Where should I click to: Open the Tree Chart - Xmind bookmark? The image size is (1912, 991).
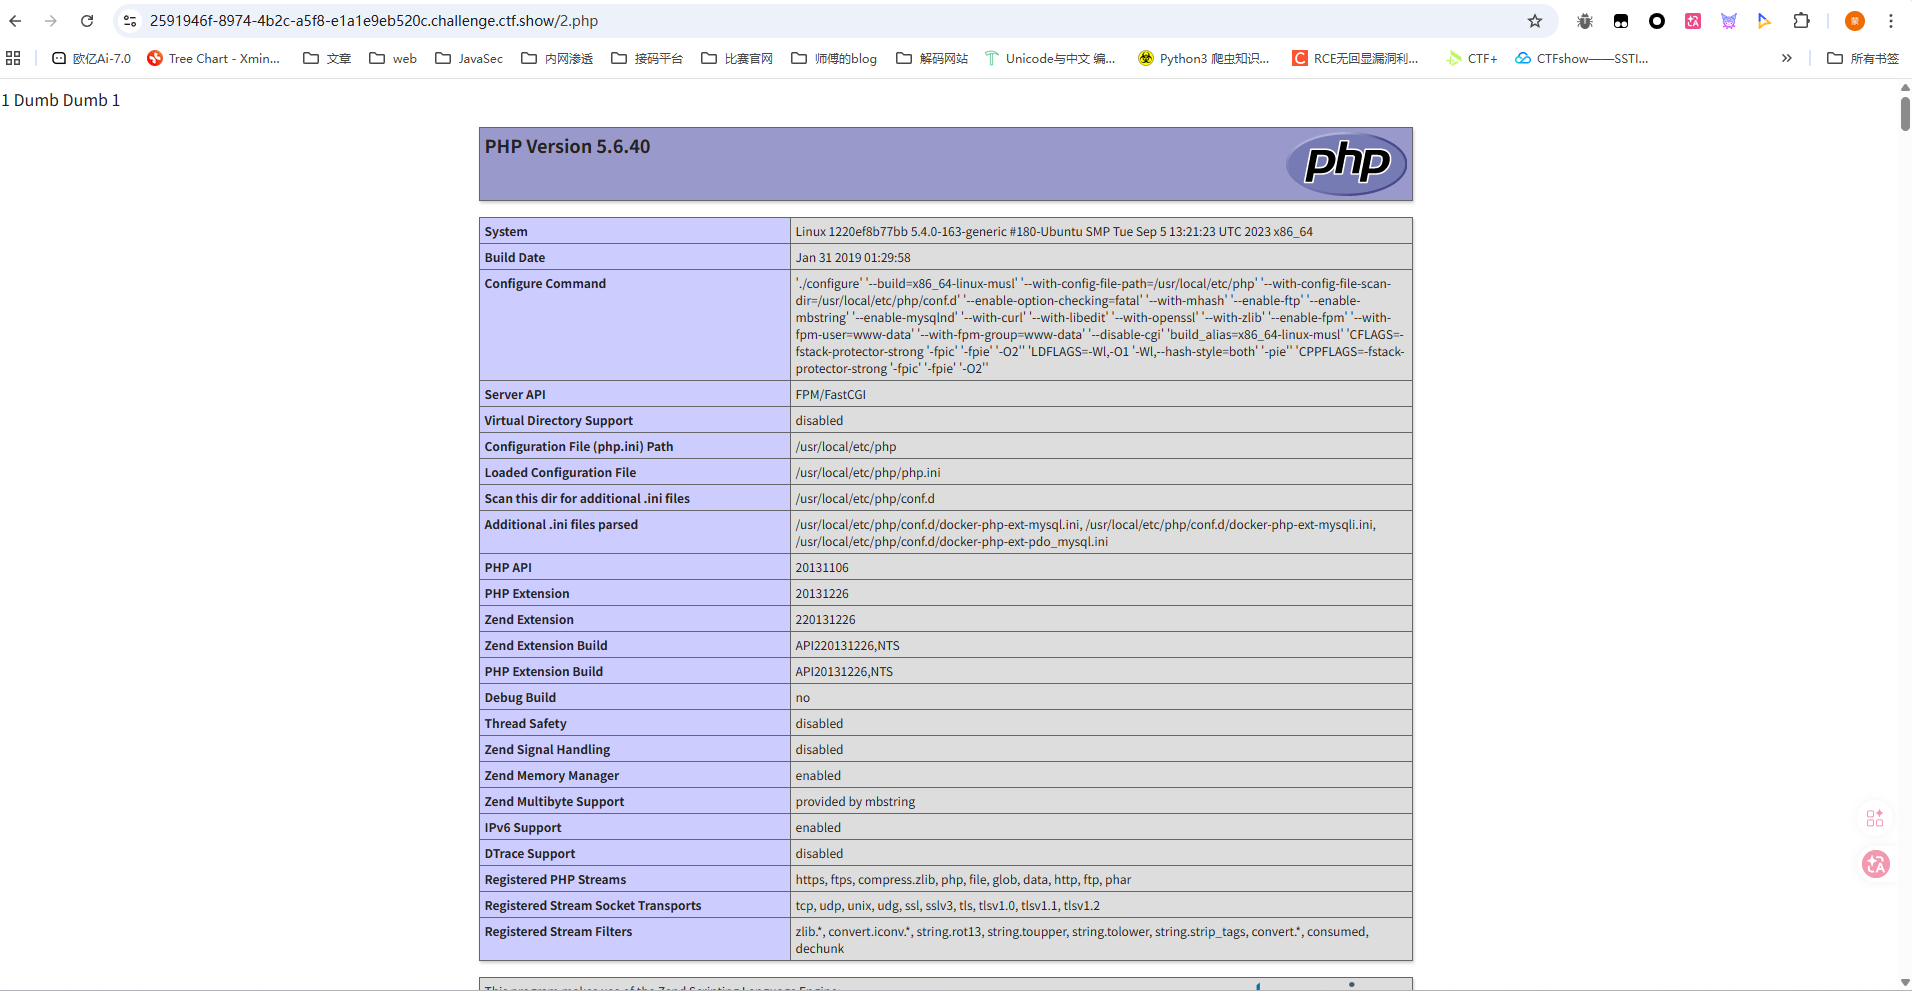pos(214,58)
